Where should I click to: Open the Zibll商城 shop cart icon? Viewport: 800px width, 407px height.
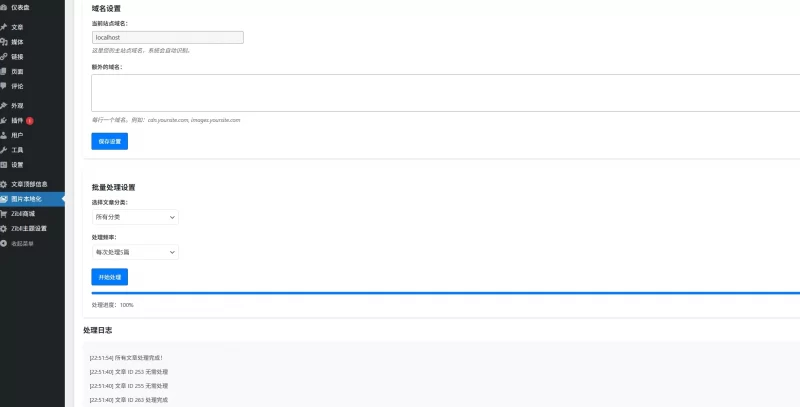[4, 213]
